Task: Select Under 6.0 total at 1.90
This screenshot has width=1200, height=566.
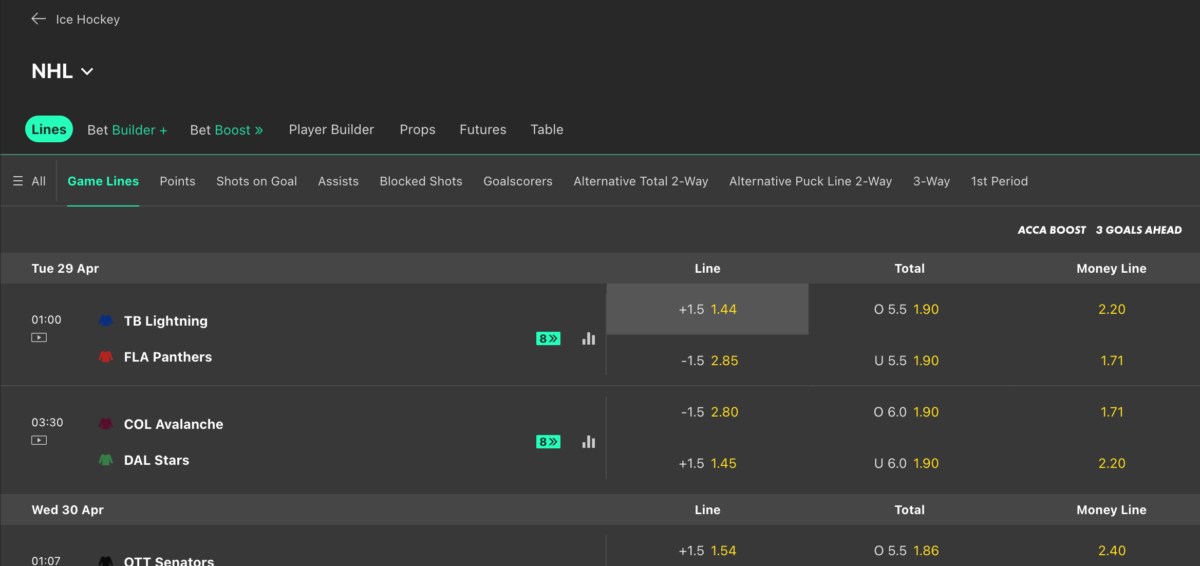Action: (909, 463)
